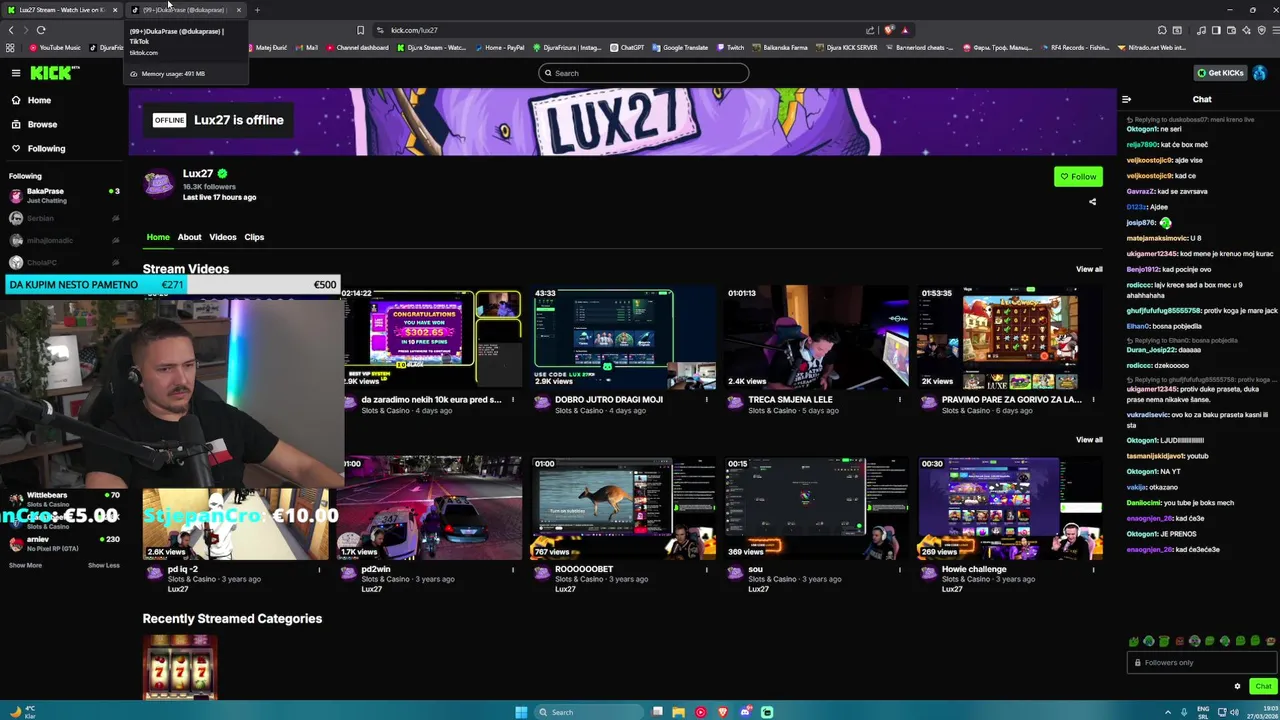Open options menu for 'PRAVIMO PARE ZA GORIVO'
This screenshot has width=1280, height=720.
(1092, 400)
